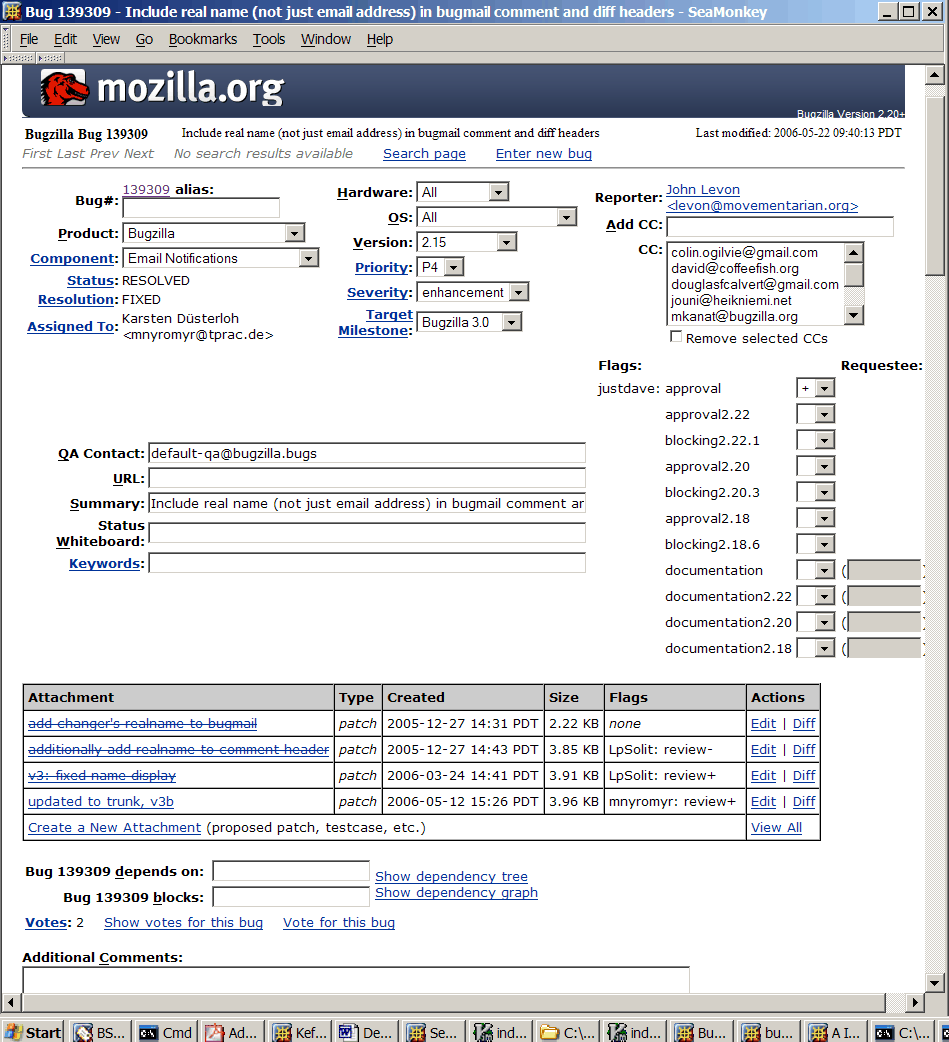The width and height of the screenshot is (949, 1042).
Task: Open the Priority P4 dropdown
Action: [440, 267]
